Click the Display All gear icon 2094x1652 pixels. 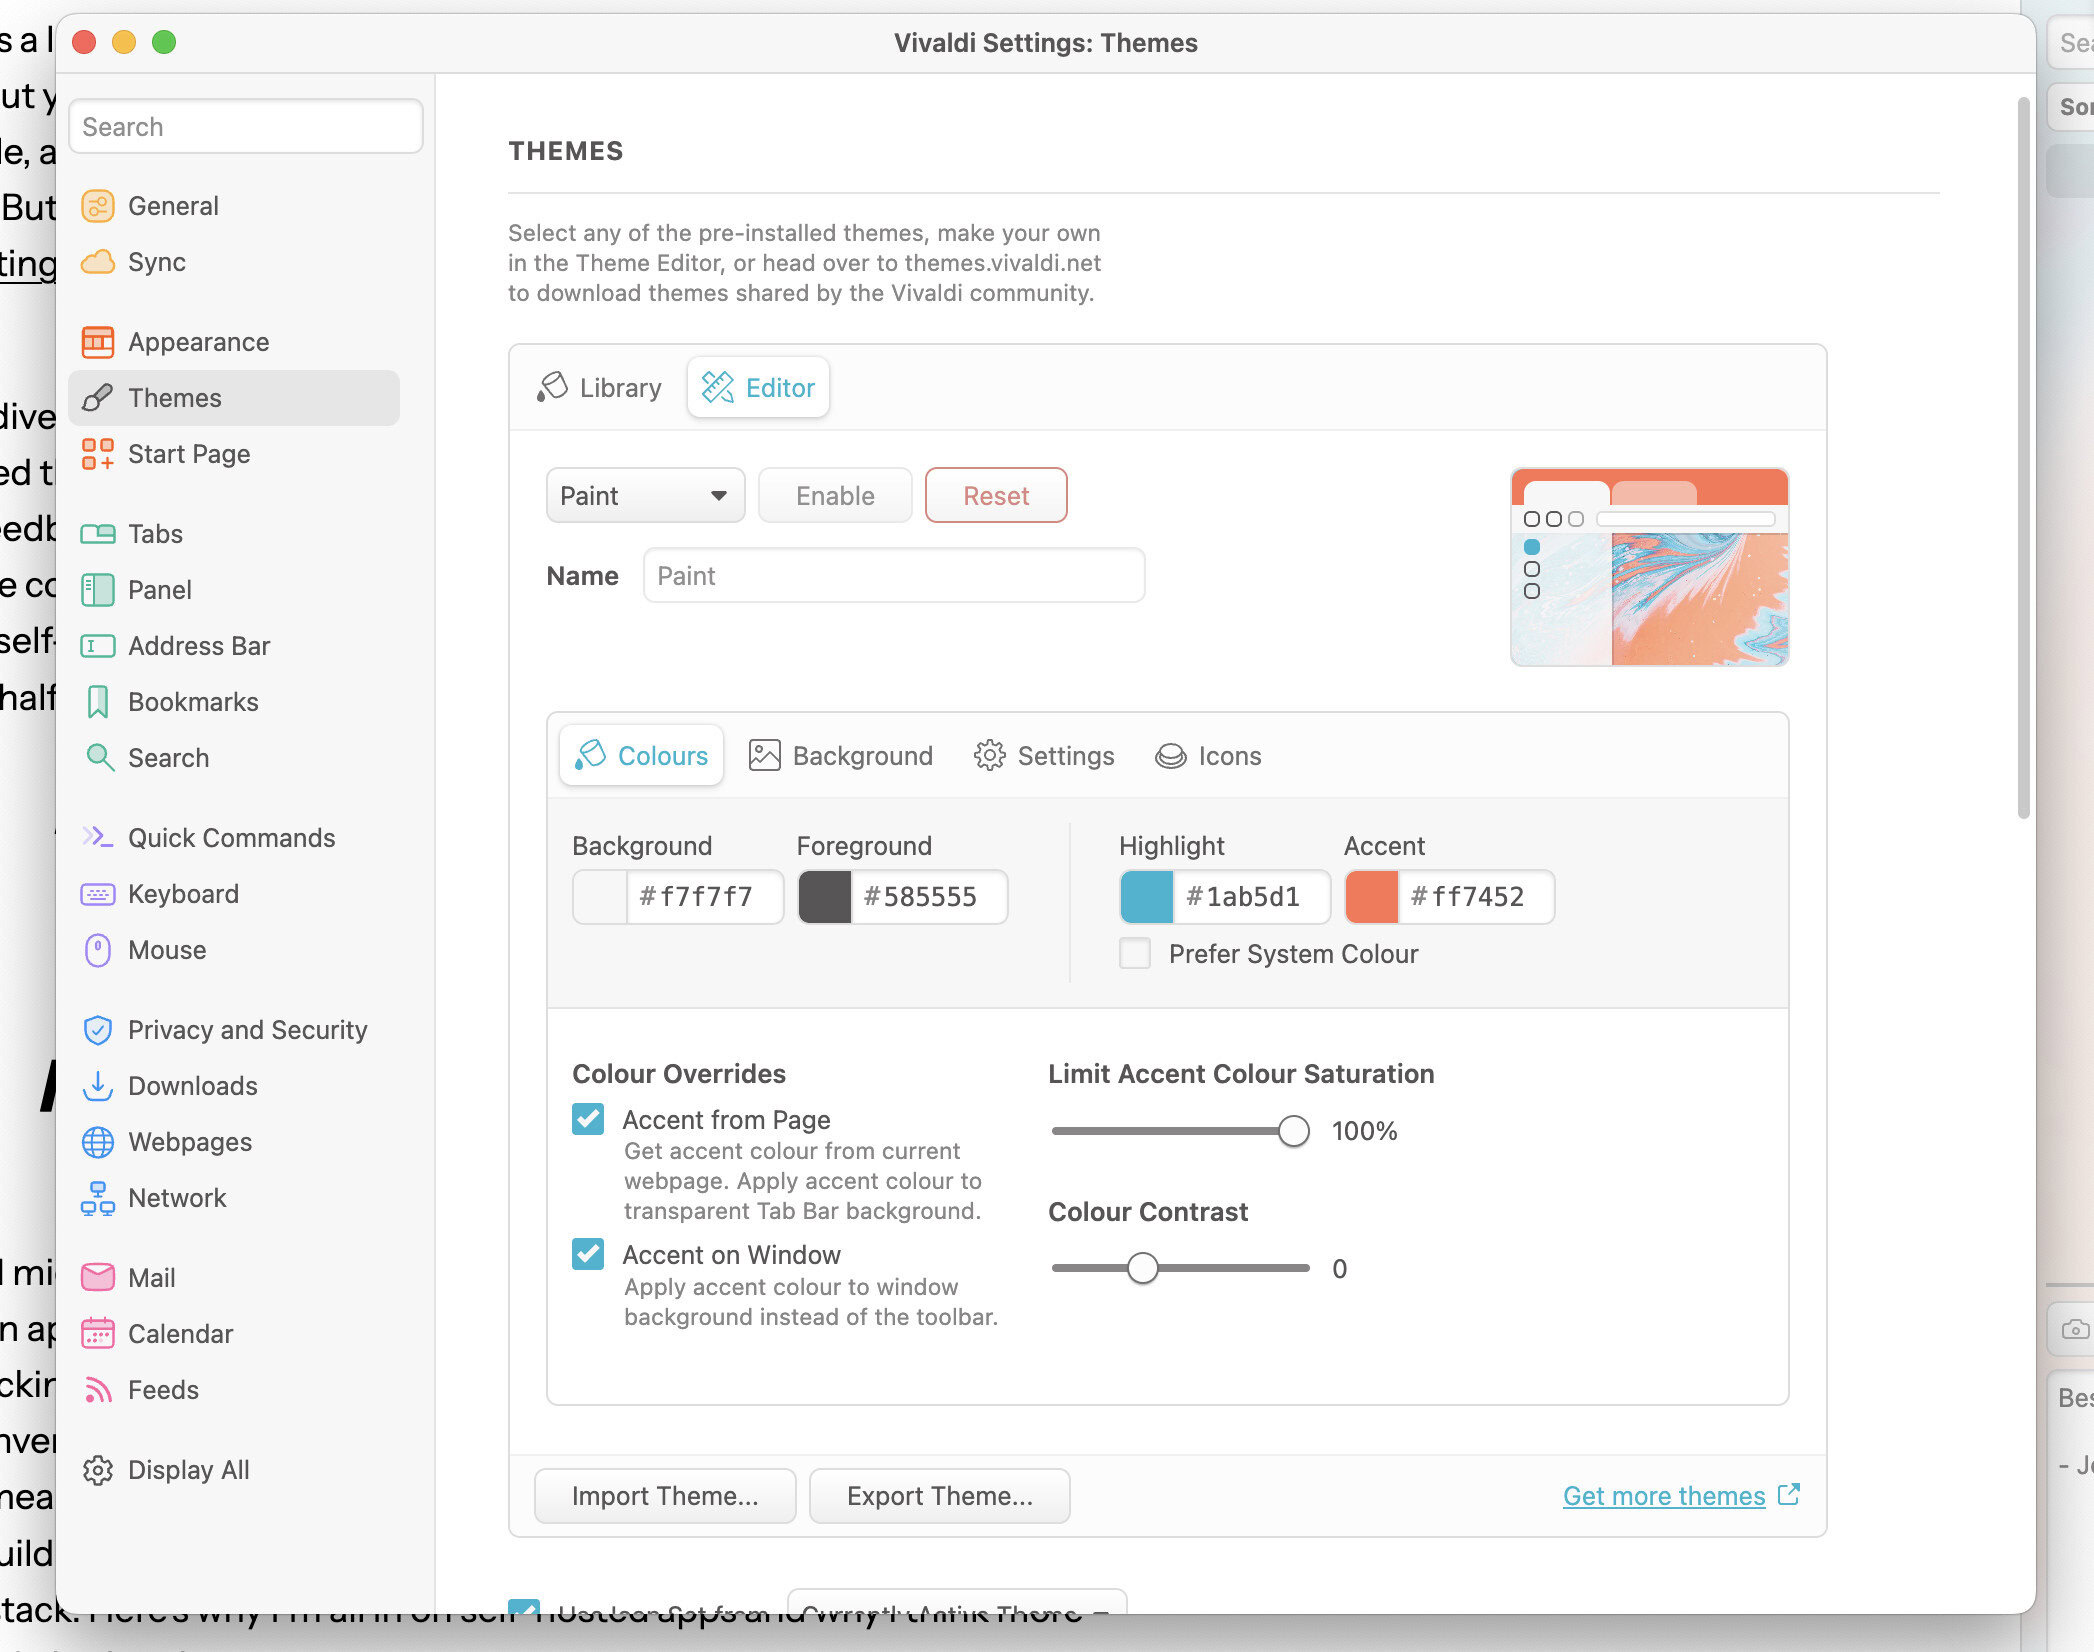[x=97, y=1469]
